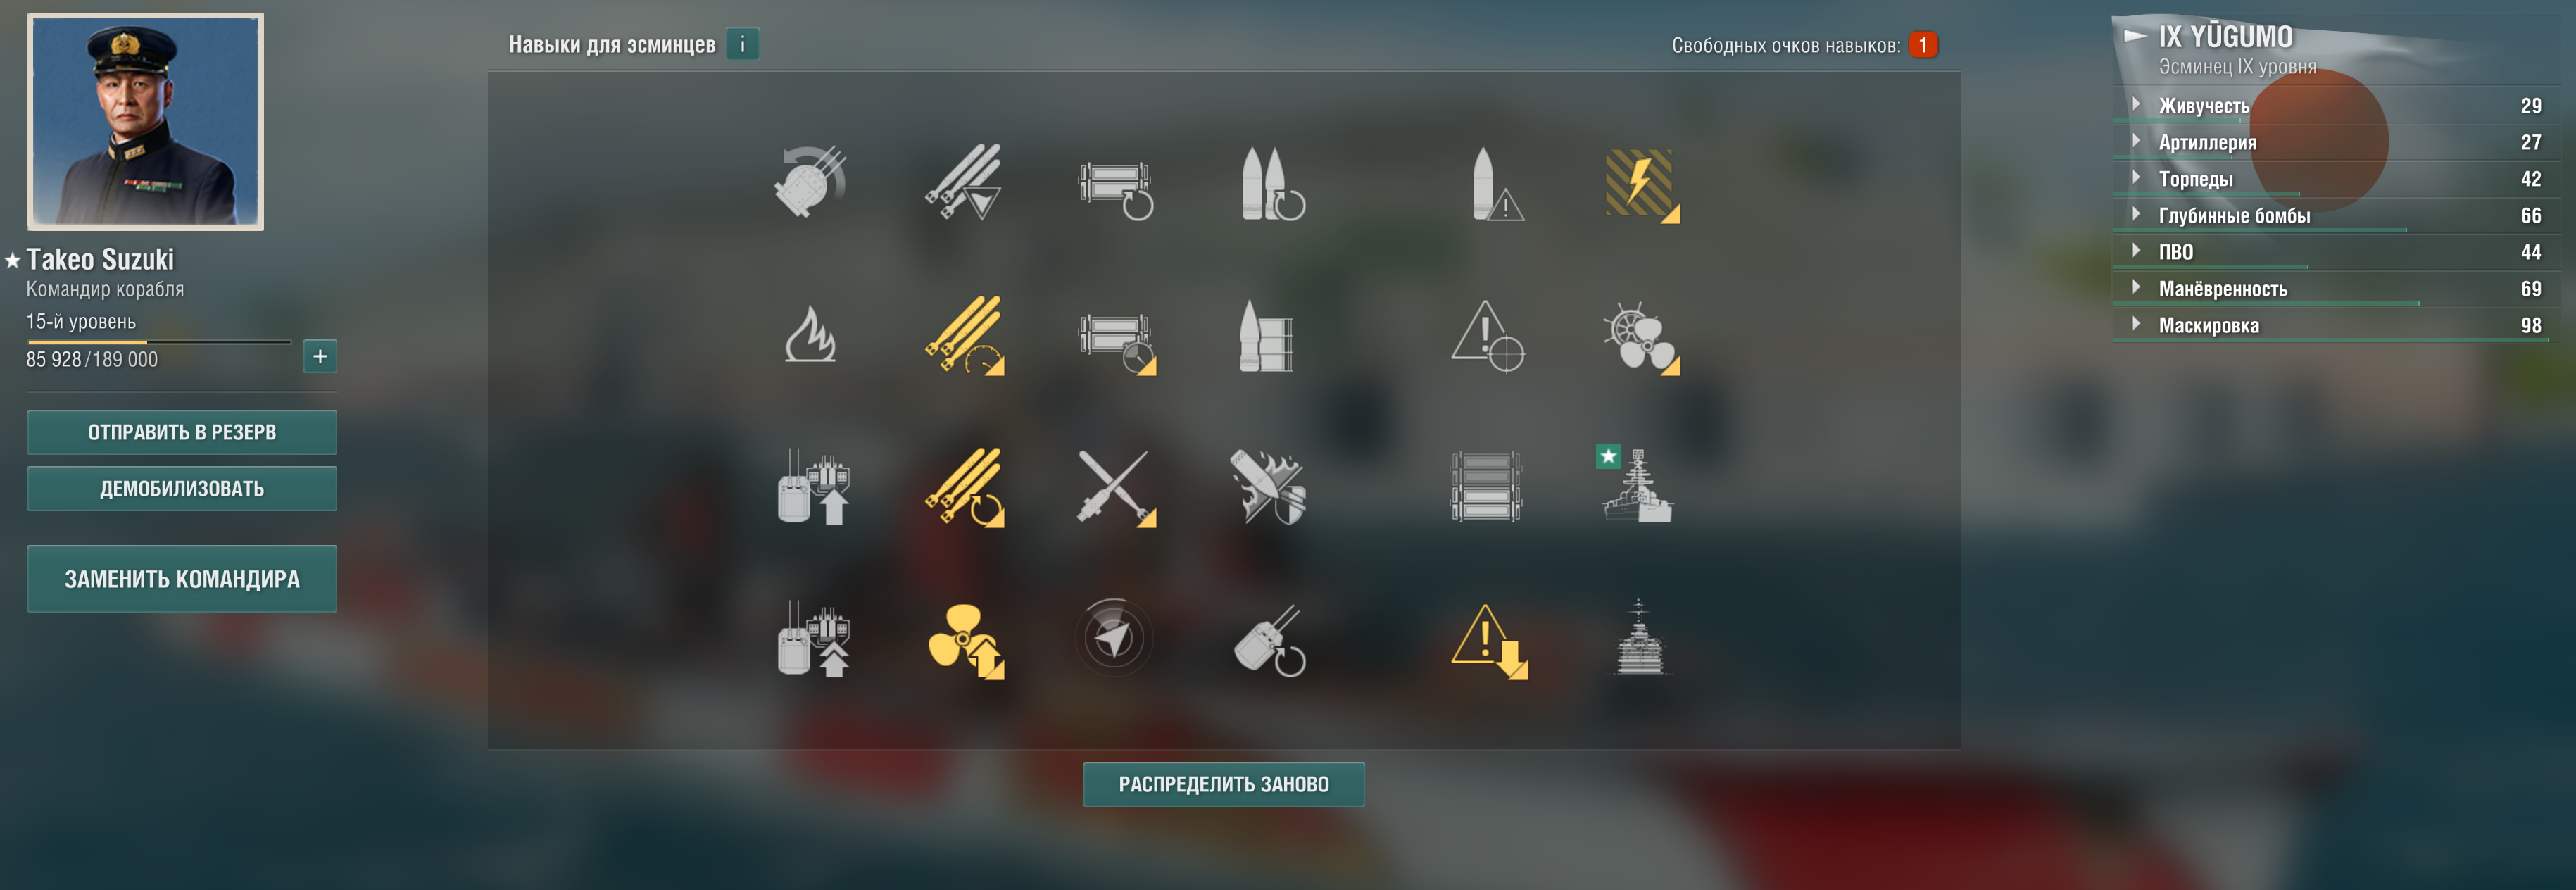Select the lightning bolt hazard stripe skill
This screenshot has height=890, width=2576.
pyautogui.click(x=1641, y=184)
